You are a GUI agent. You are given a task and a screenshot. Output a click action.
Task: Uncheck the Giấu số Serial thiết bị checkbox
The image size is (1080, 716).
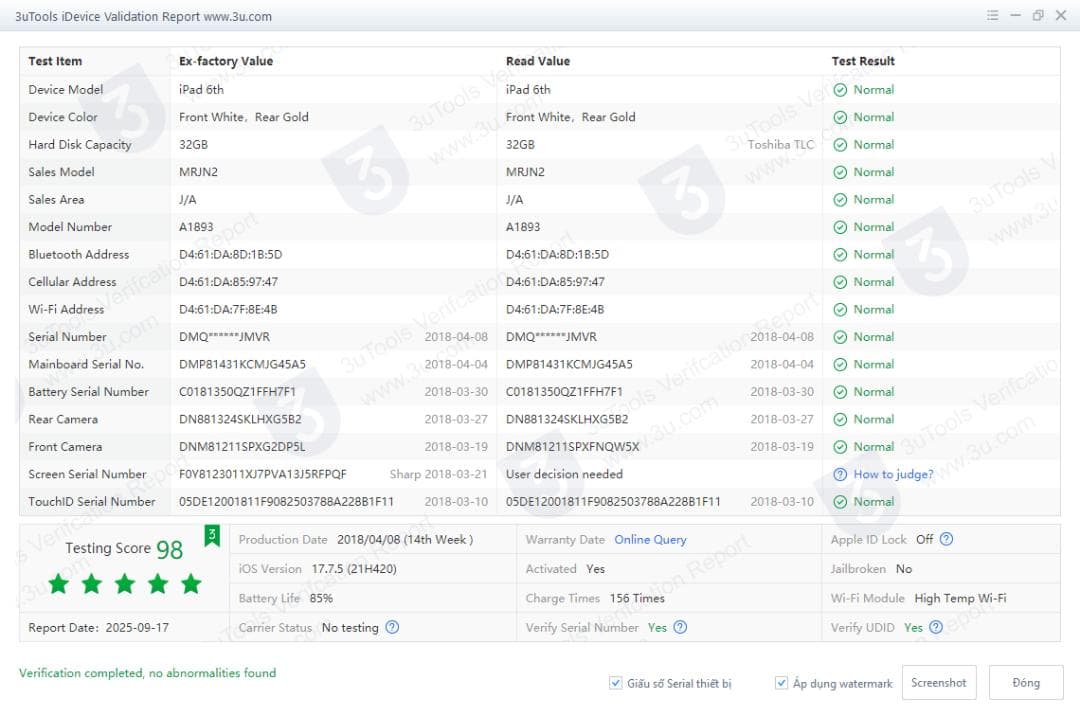pyautogui.click(x=615, y=682)
